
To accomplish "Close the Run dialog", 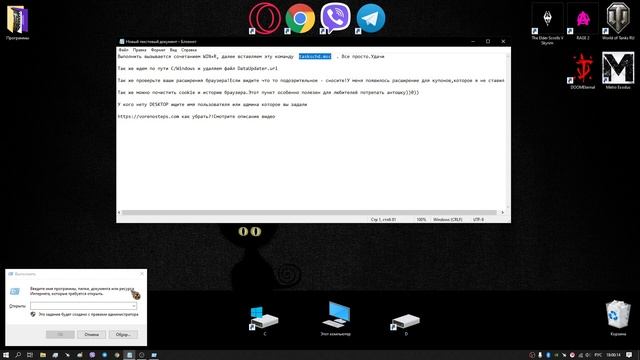I will pyautogui.click(x=142, y=274).
